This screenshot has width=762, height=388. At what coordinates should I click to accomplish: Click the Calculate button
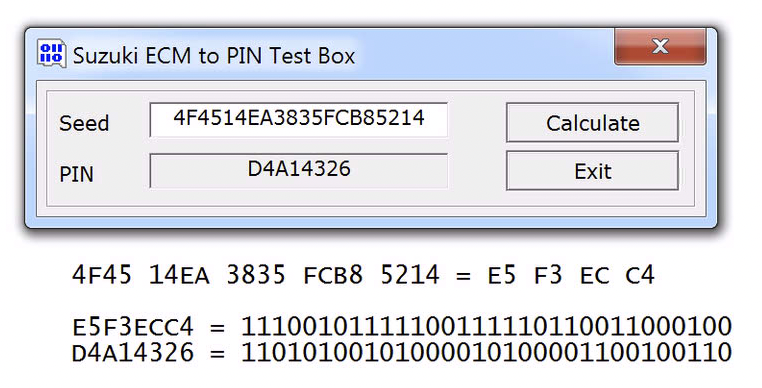point(592,123)
